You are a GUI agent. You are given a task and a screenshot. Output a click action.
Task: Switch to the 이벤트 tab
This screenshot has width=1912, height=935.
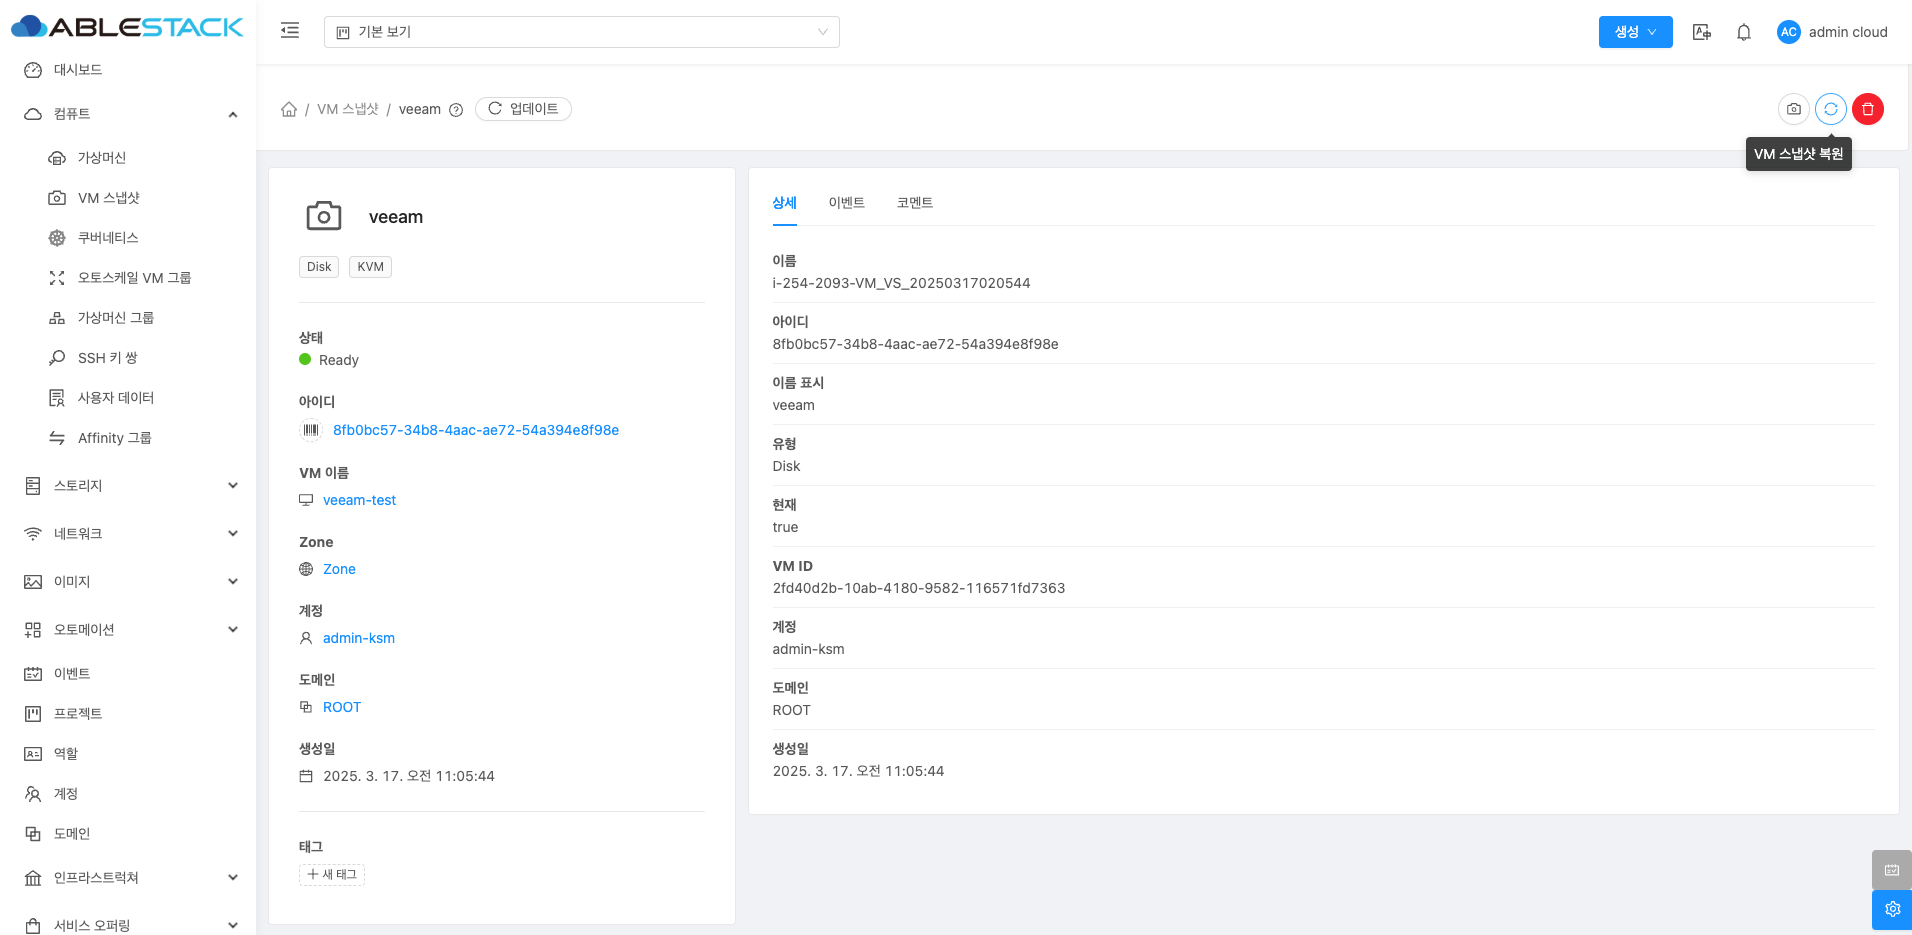[x=846, y=203]
